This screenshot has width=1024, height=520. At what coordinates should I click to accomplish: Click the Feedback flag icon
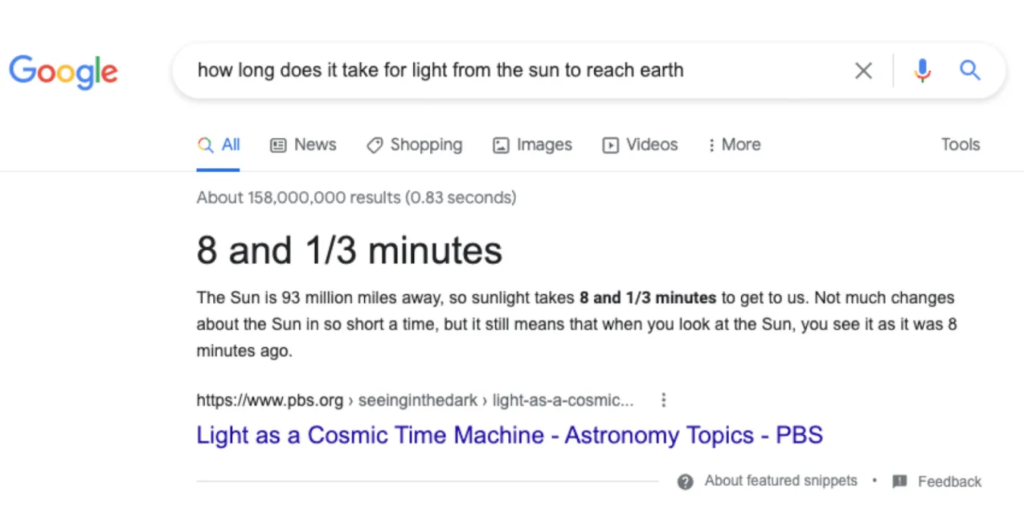click(899, 481)
